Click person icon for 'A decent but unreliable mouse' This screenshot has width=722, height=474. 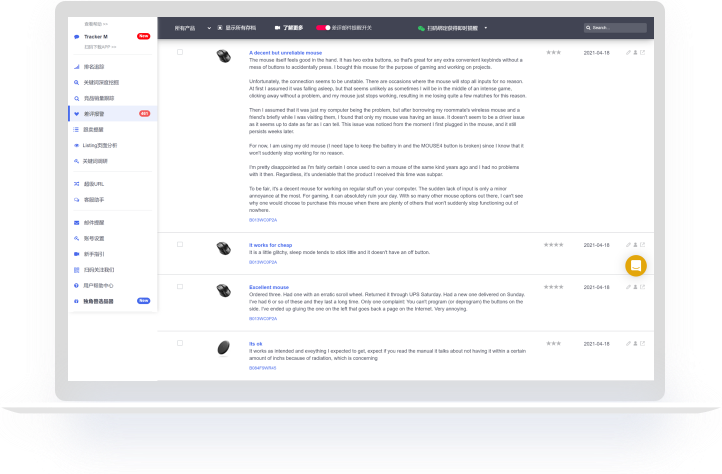(x=635, y=53)
